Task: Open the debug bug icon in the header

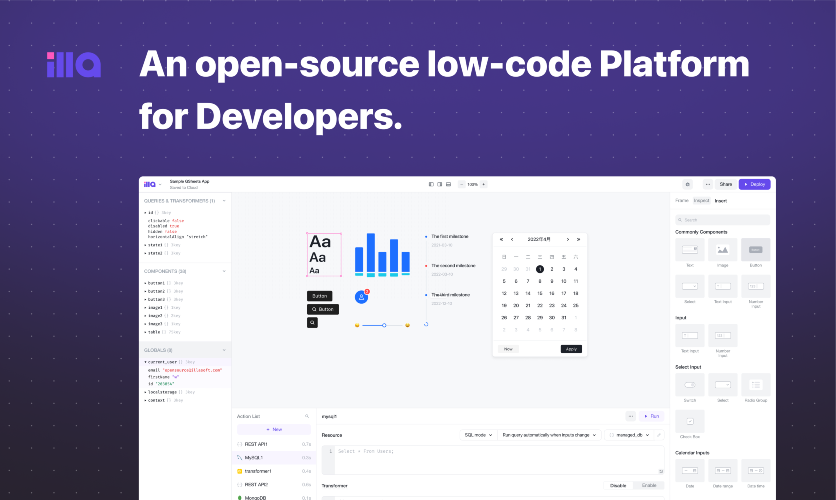Action: [688, 184]
